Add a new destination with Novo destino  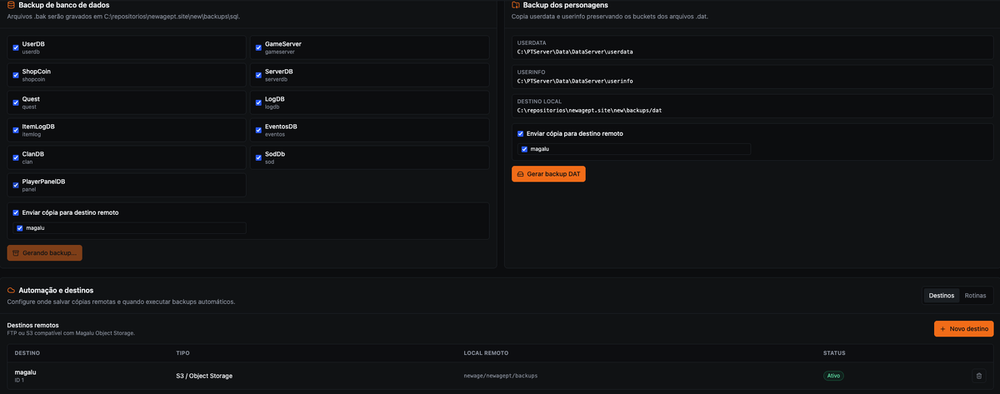(964, 329)
